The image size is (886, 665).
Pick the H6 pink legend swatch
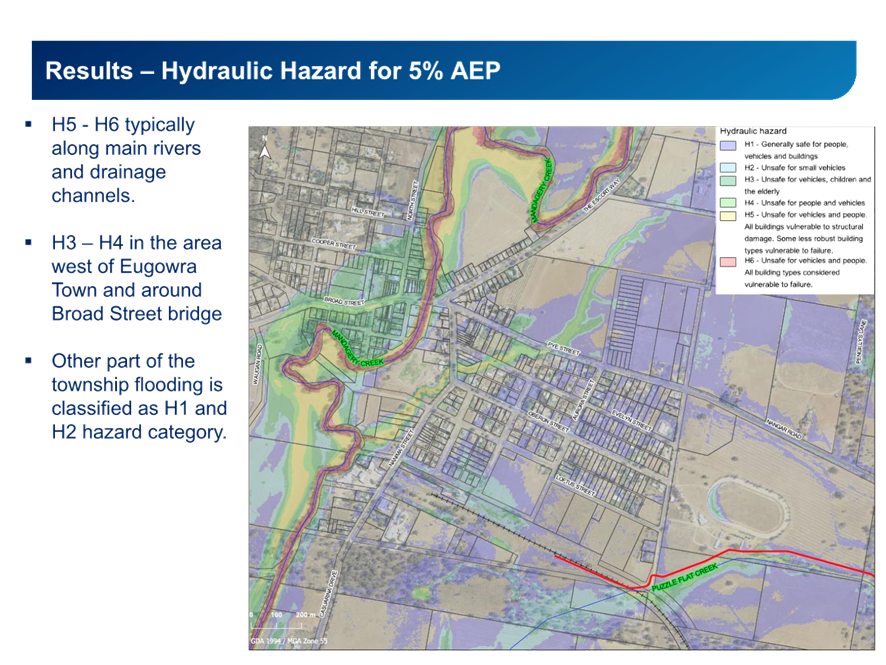728,261
